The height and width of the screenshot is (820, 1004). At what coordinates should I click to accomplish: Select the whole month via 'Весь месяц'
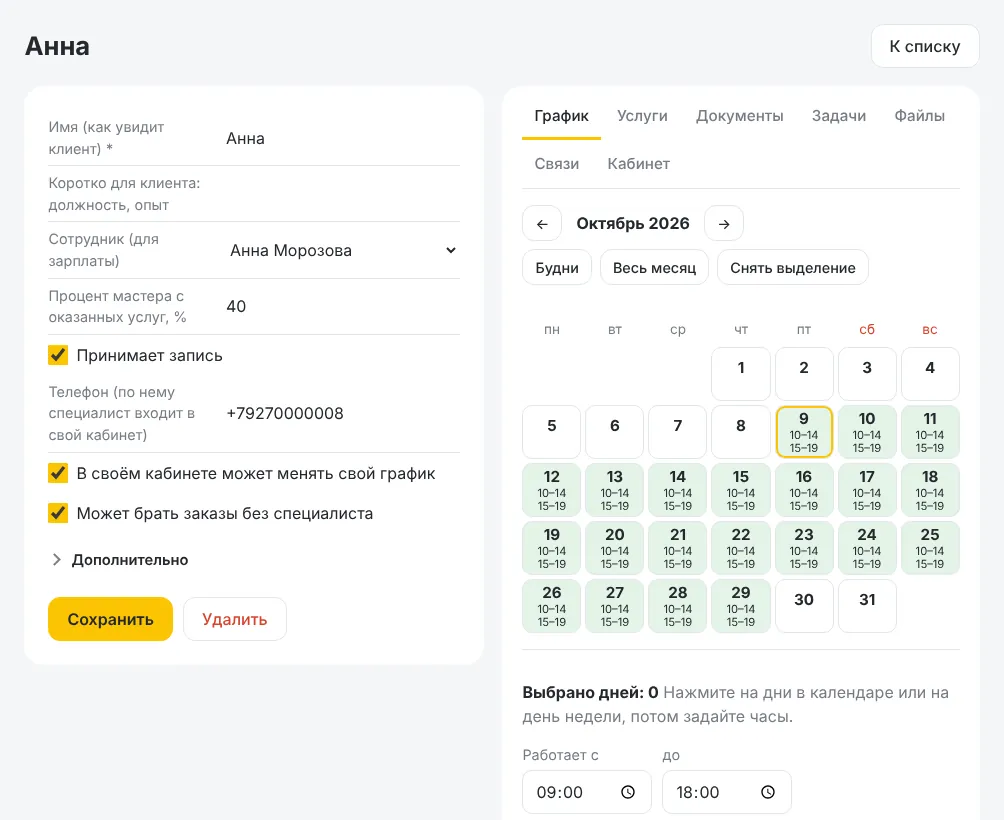click(x=654, y=268)
